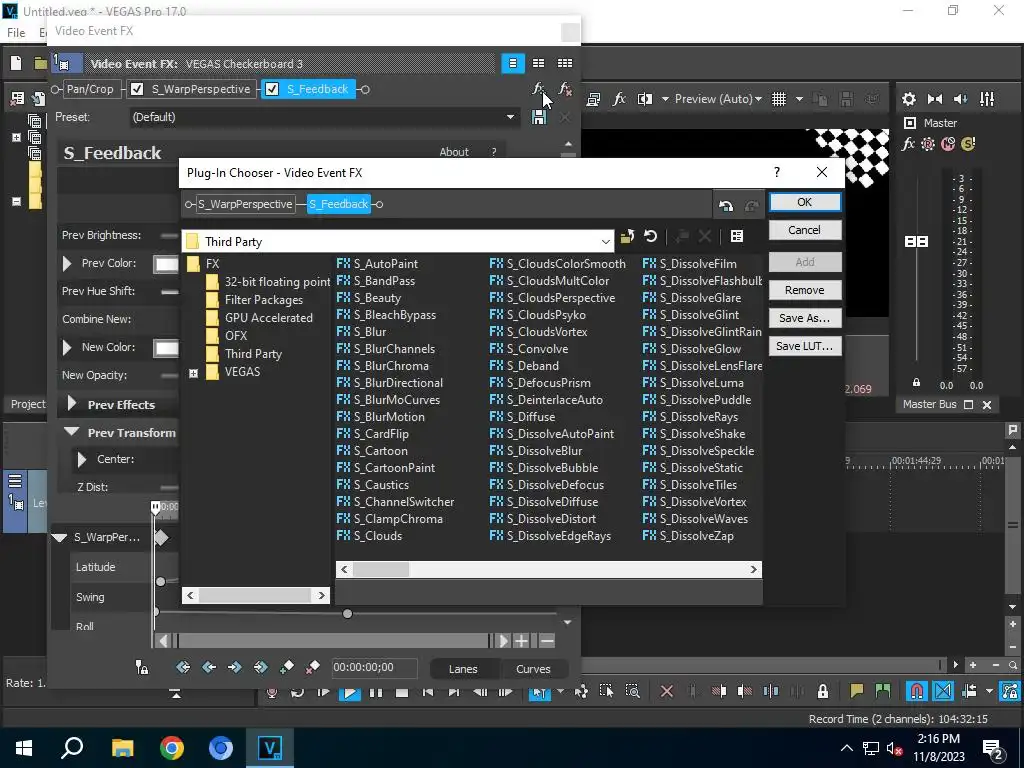The height and width of the screenshot is (768, 1024).
Task: Switch to the Curves tab
Action: tap(534, 669)
